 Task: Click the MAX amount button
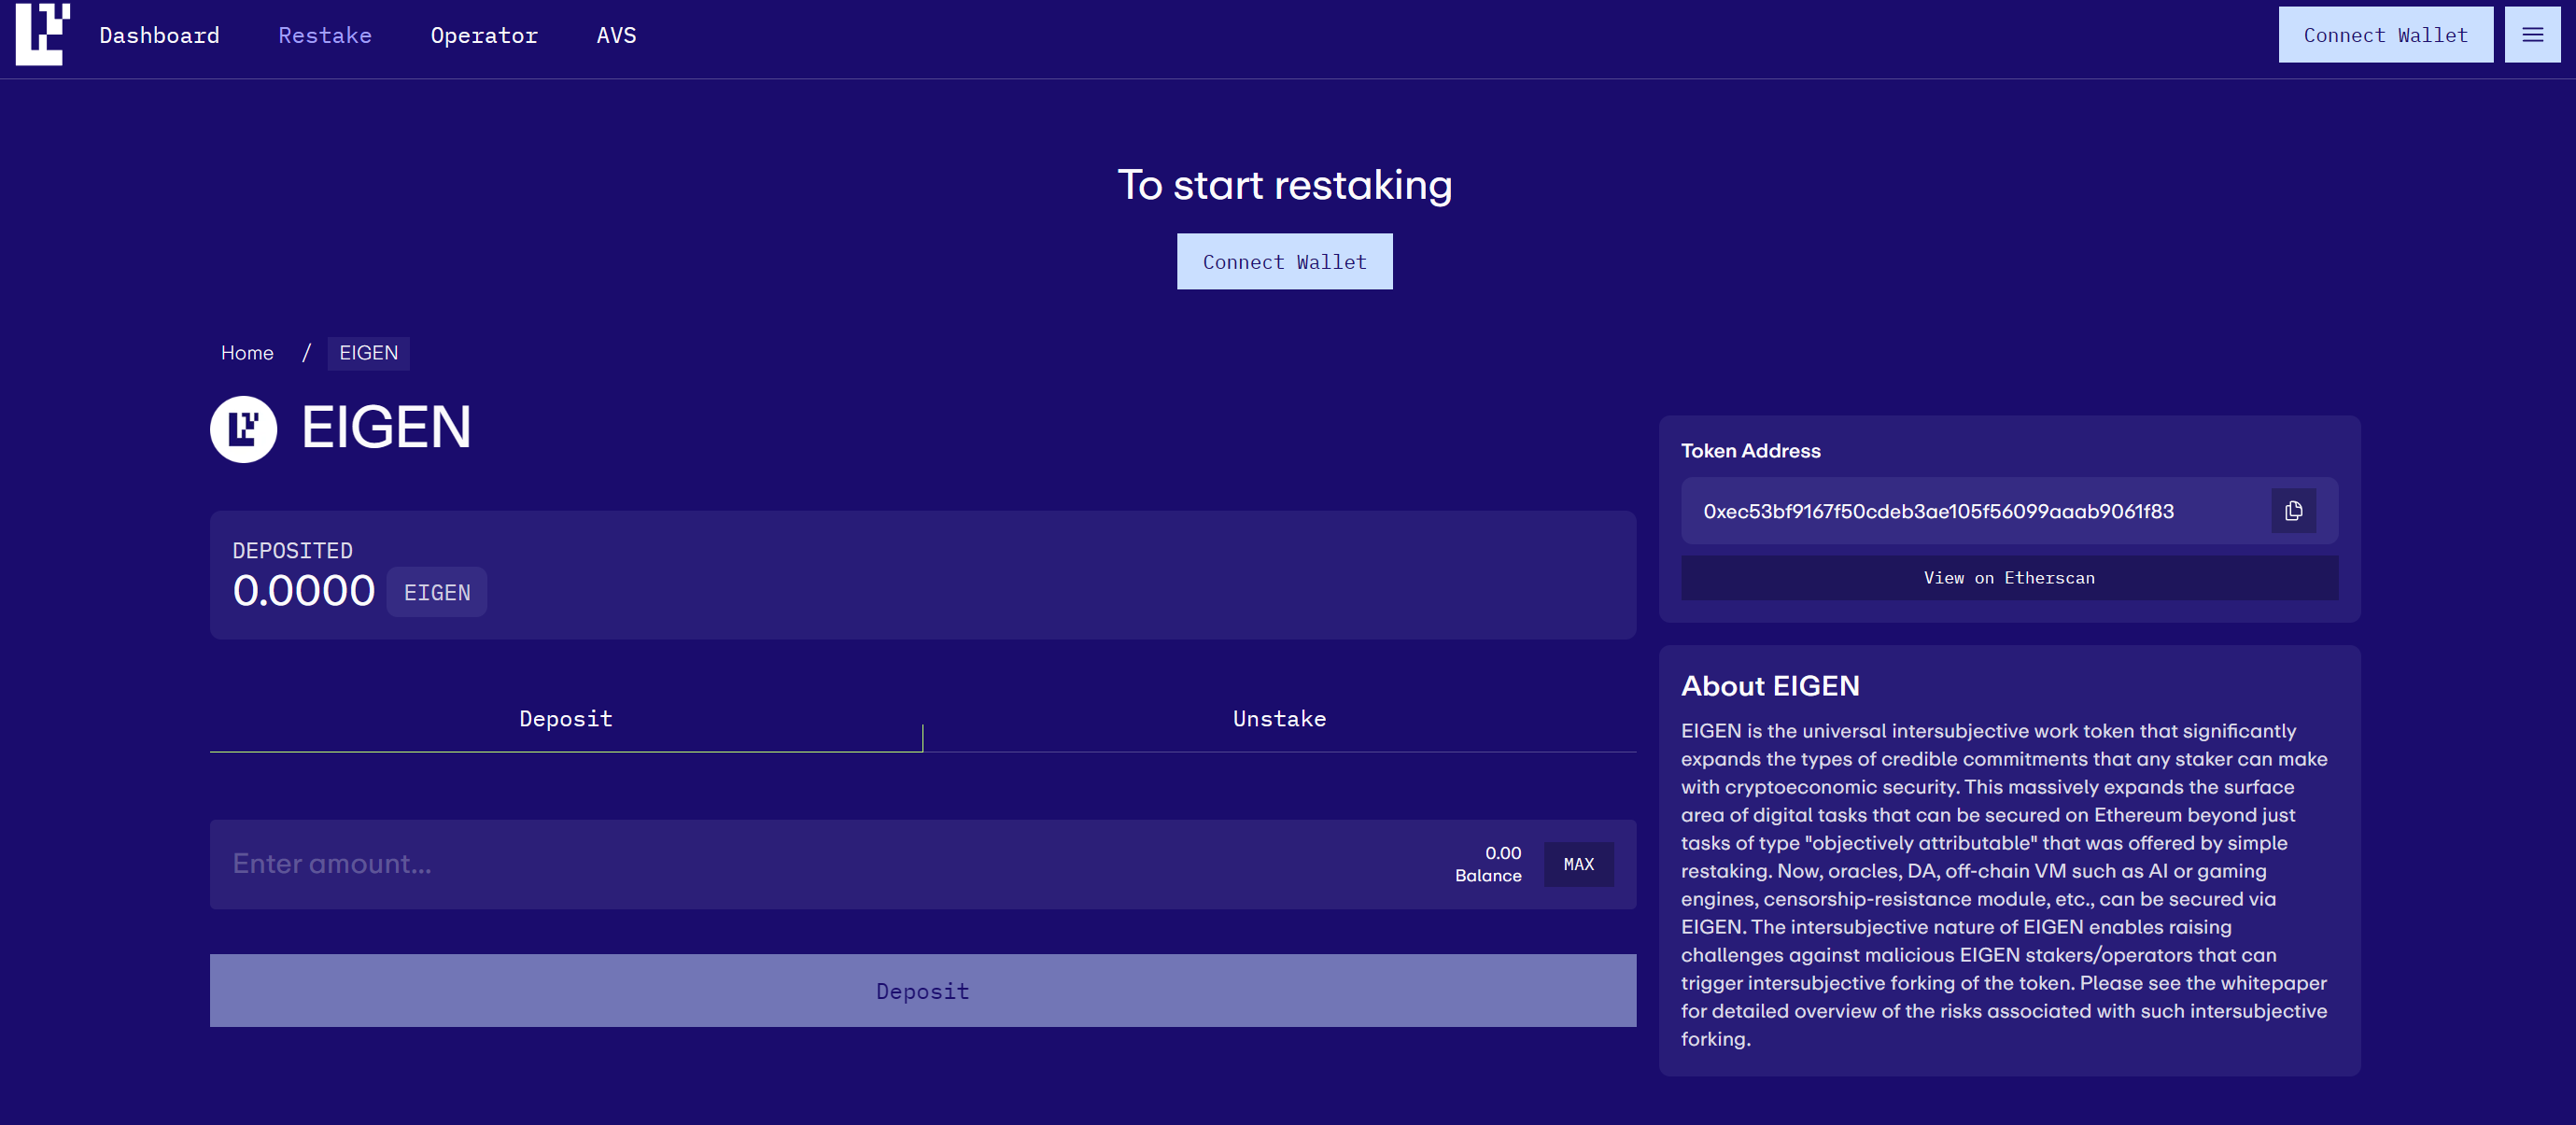[1578, 864]
